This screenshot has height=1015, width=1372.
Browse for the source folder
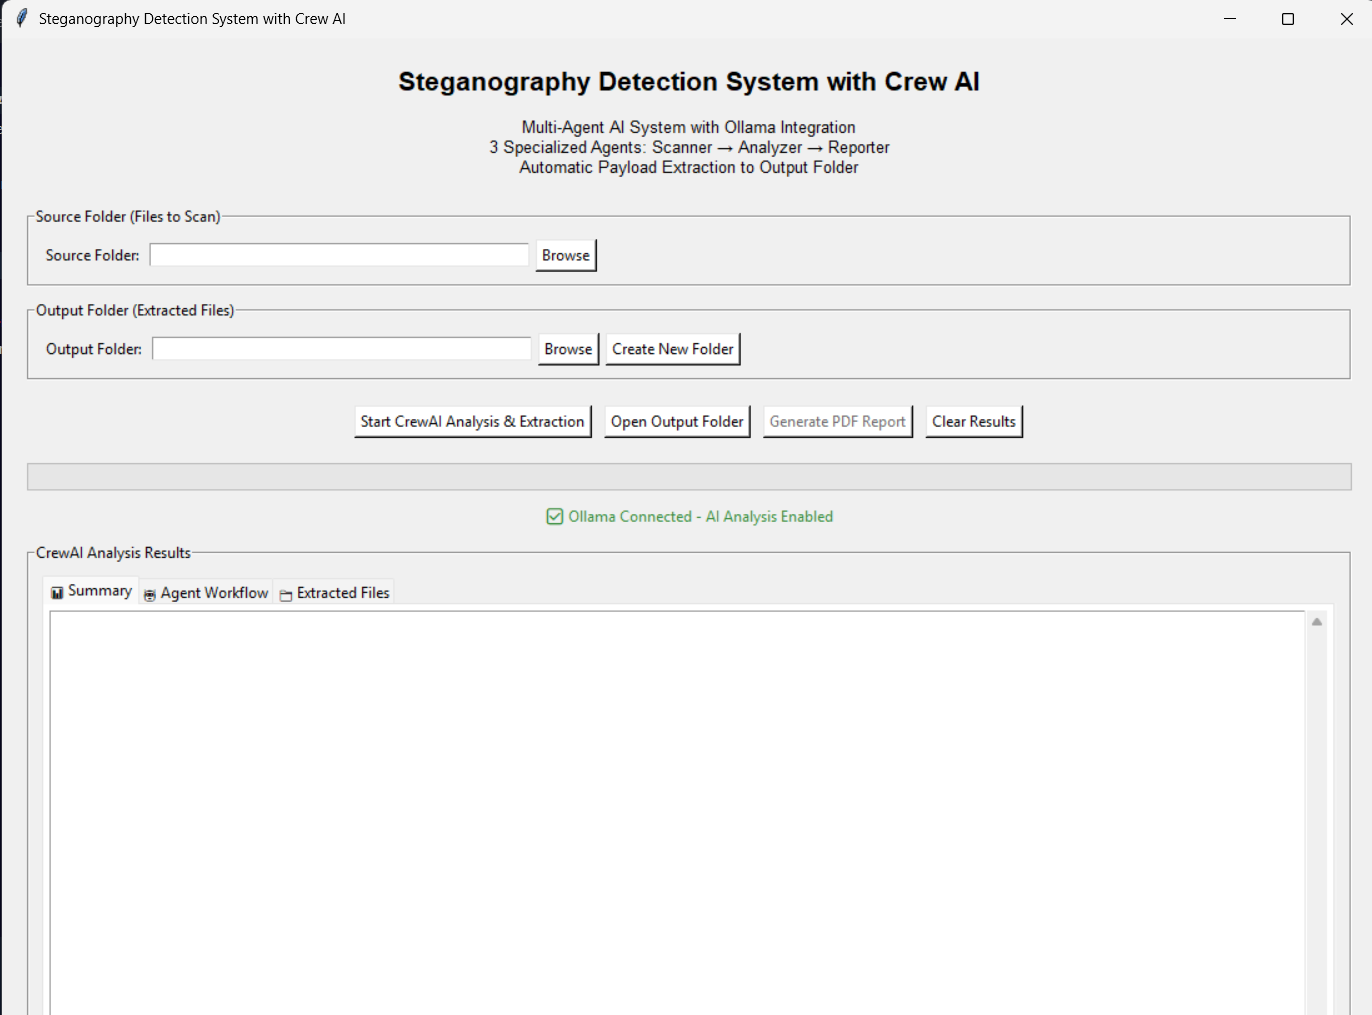click(x=566, y=256)
